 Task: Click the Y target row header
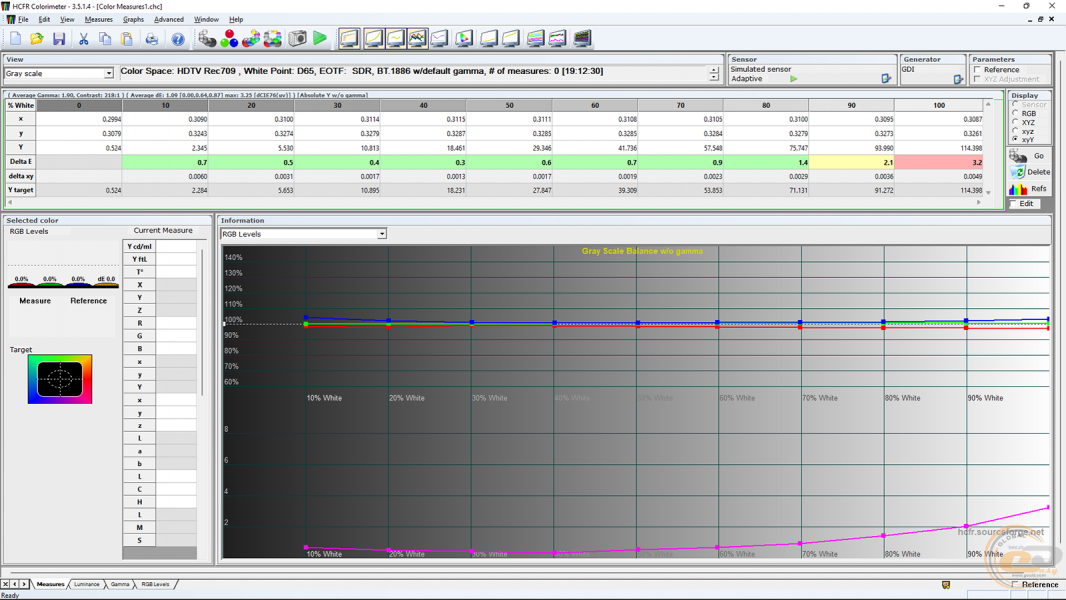20,190
